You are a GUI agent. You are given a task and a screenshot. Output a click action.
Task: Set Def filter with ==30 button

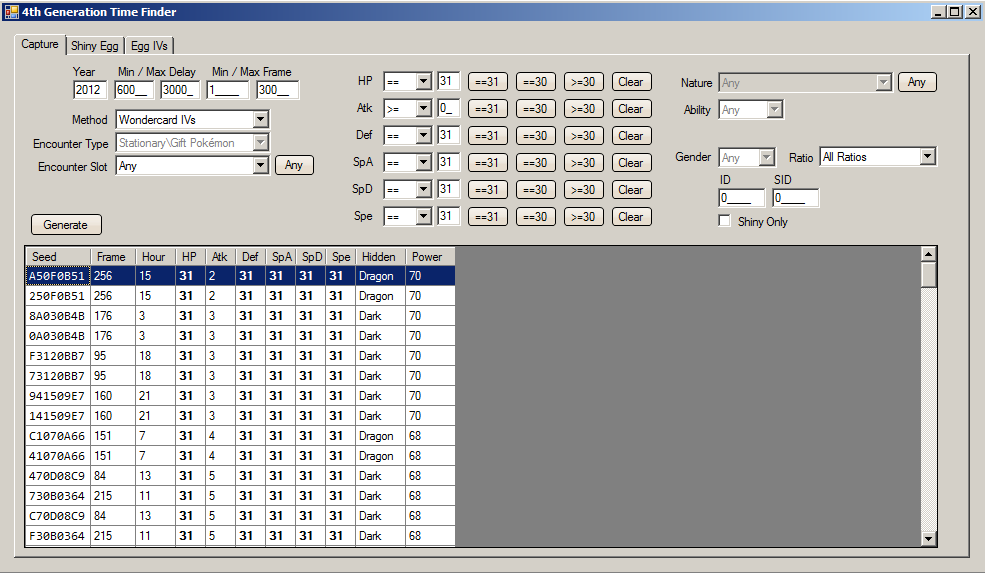point(535,136)
